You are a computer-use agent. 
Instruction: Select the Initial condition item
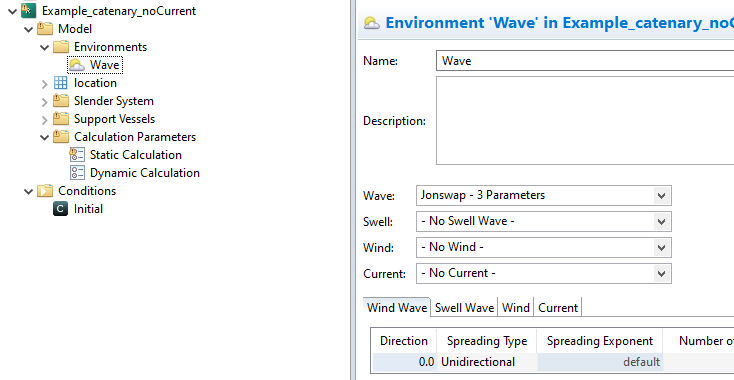click(88, 209)
